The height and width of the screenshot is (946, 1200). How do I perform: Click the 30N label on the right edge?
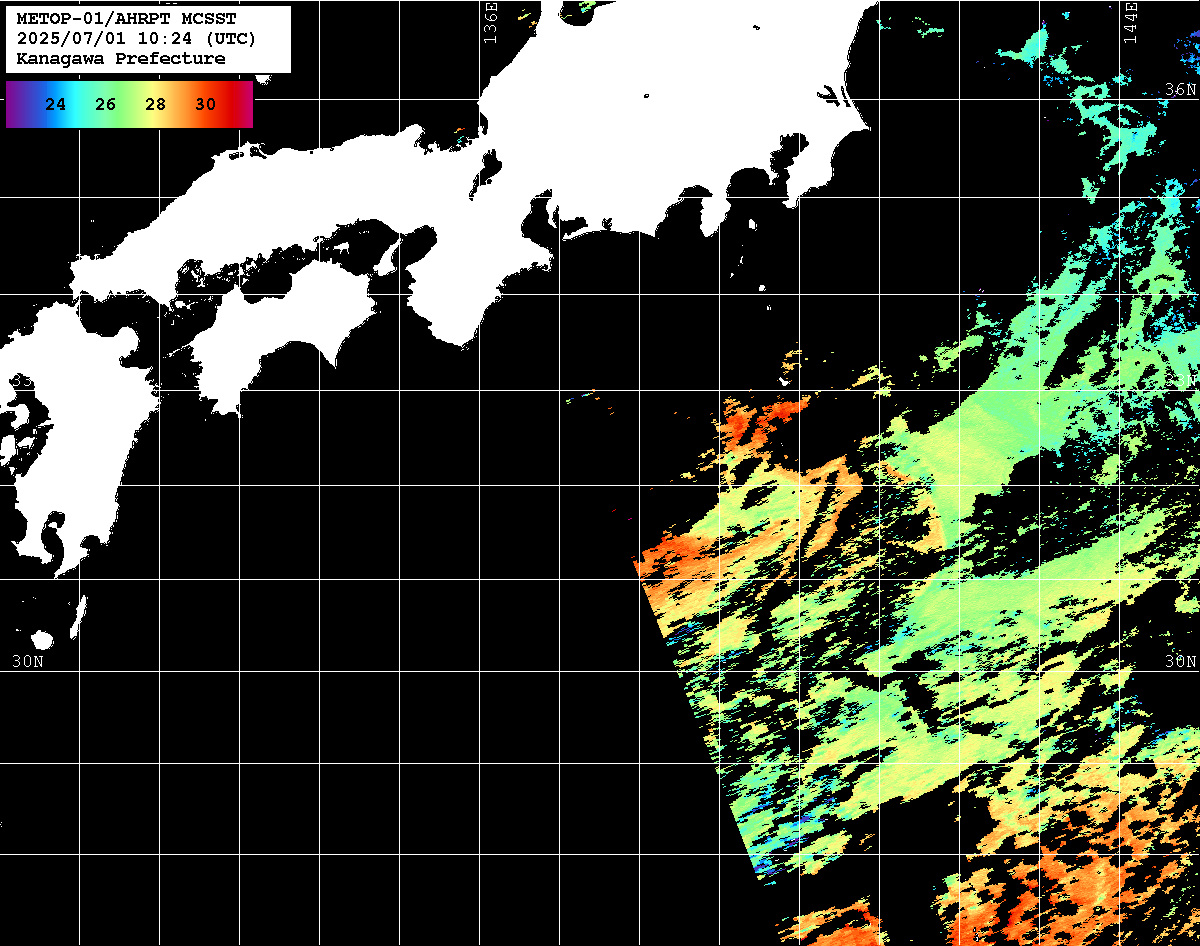[1180, 661]
